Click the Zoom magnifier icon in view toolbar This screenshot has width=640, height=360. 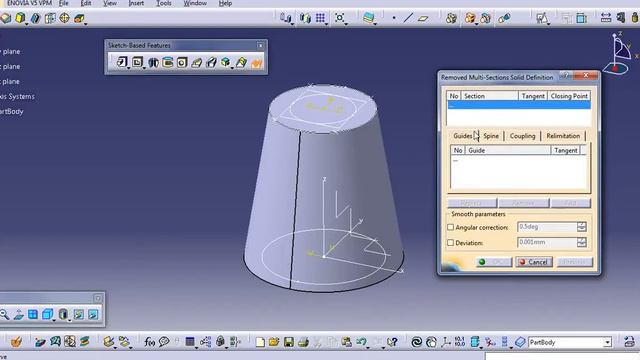(x=4, y=314)
